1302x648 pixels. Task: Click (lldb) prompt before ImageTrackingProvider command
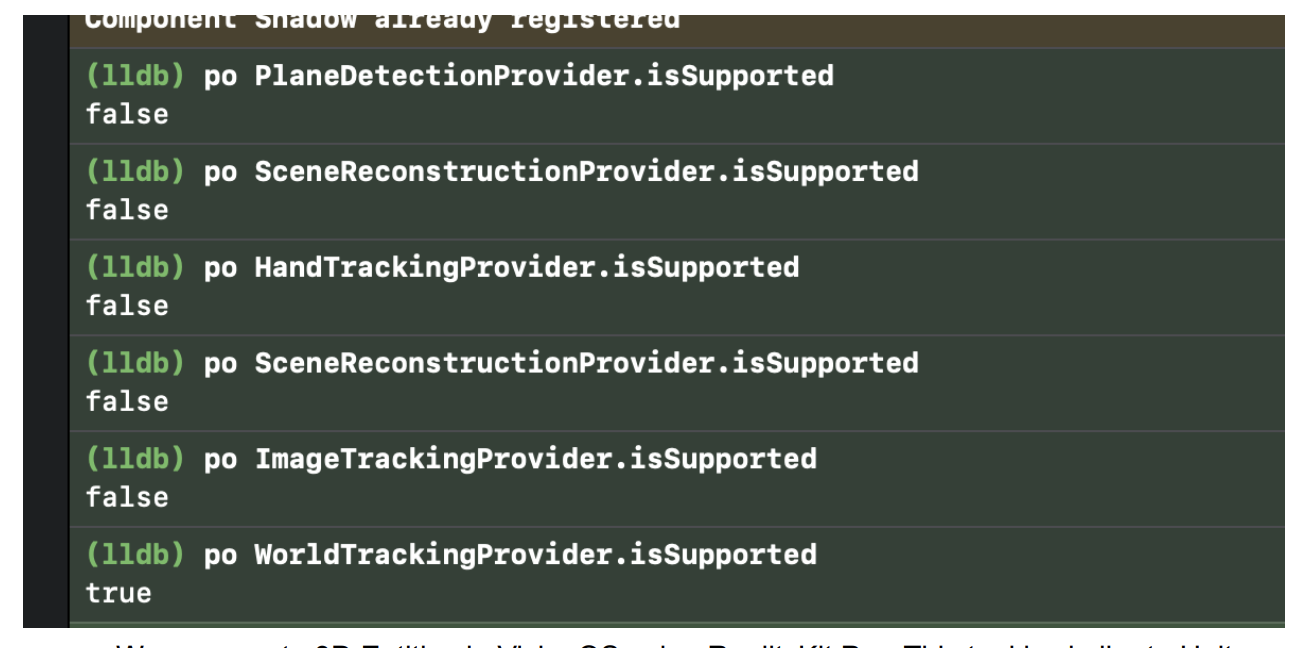pyautogui.click(x=135, y=459)
